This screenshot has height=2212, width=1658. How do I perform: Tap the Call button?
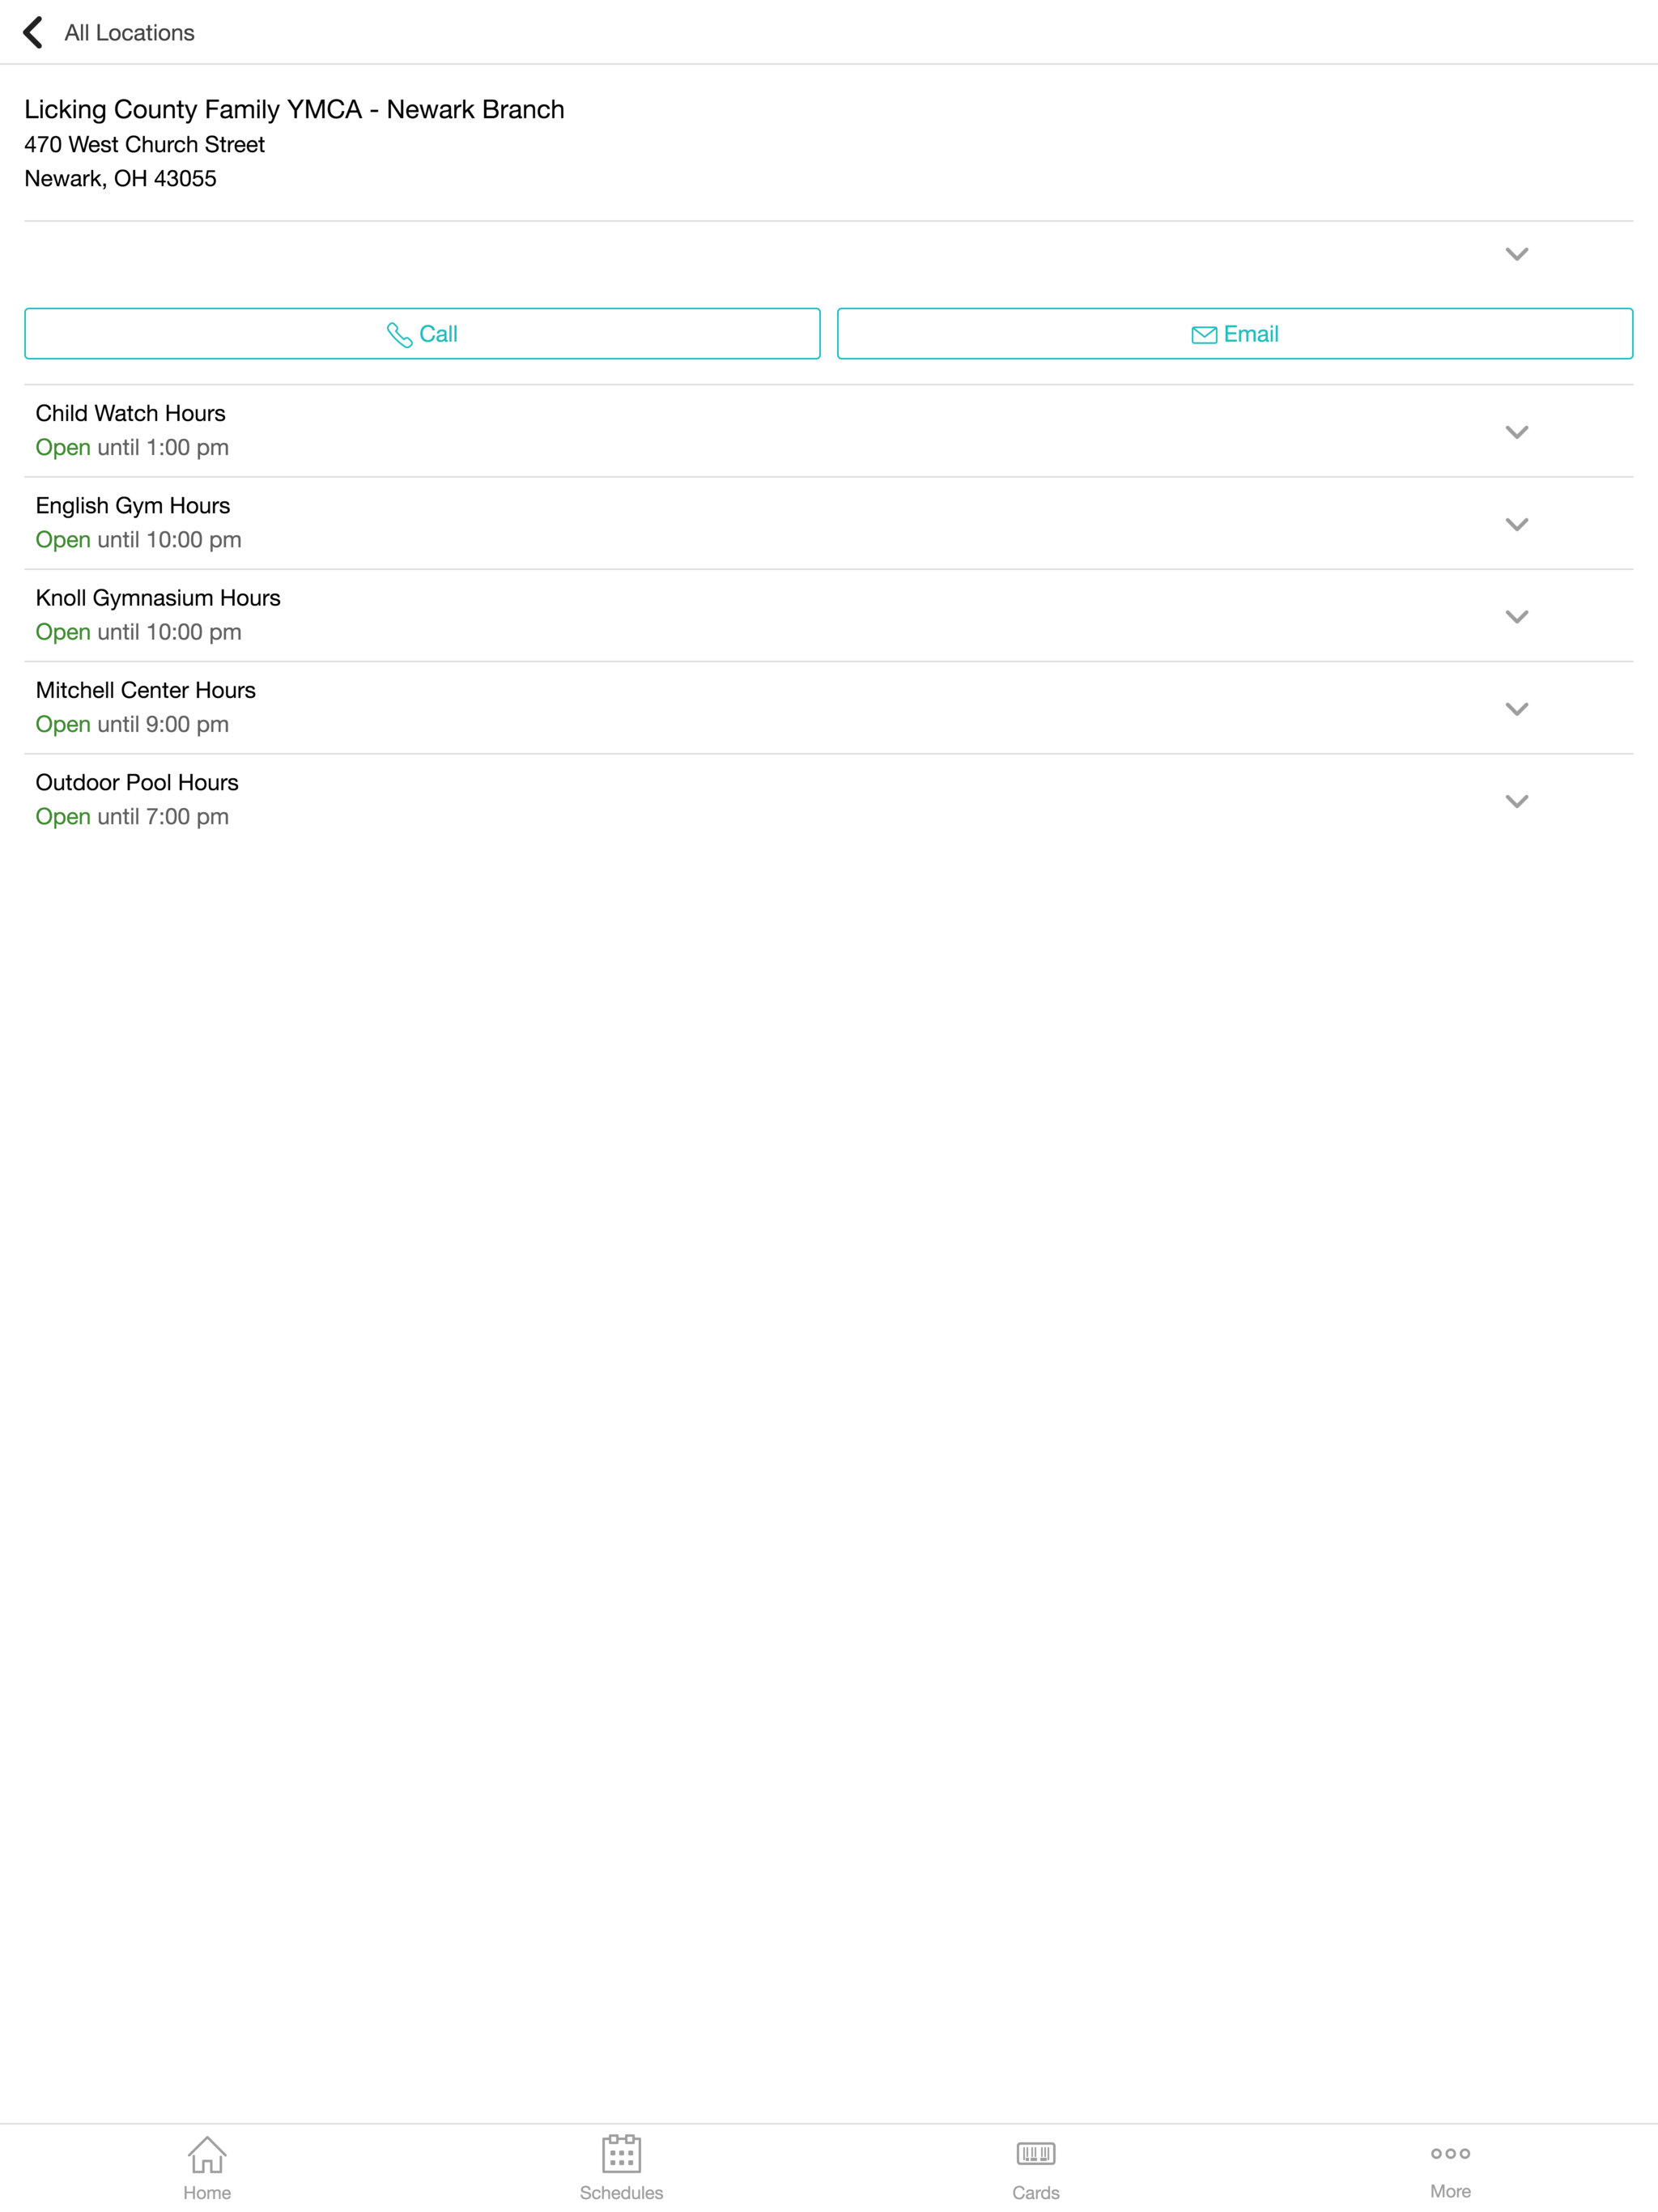pyautogui.click(x=422, y=334)
